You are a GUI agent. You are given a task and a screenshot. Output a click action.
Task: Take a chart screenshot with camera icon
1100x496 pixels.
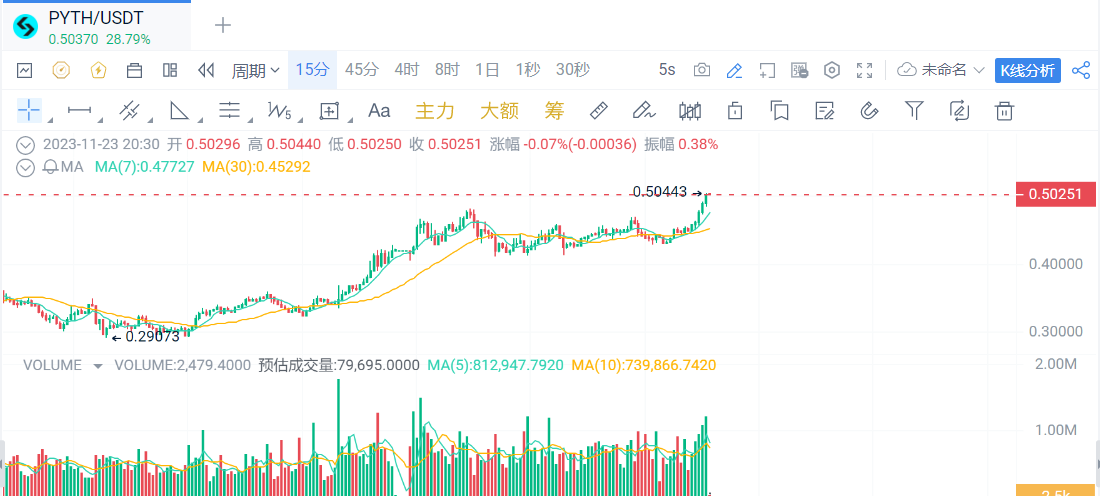[x=702, y=70]
